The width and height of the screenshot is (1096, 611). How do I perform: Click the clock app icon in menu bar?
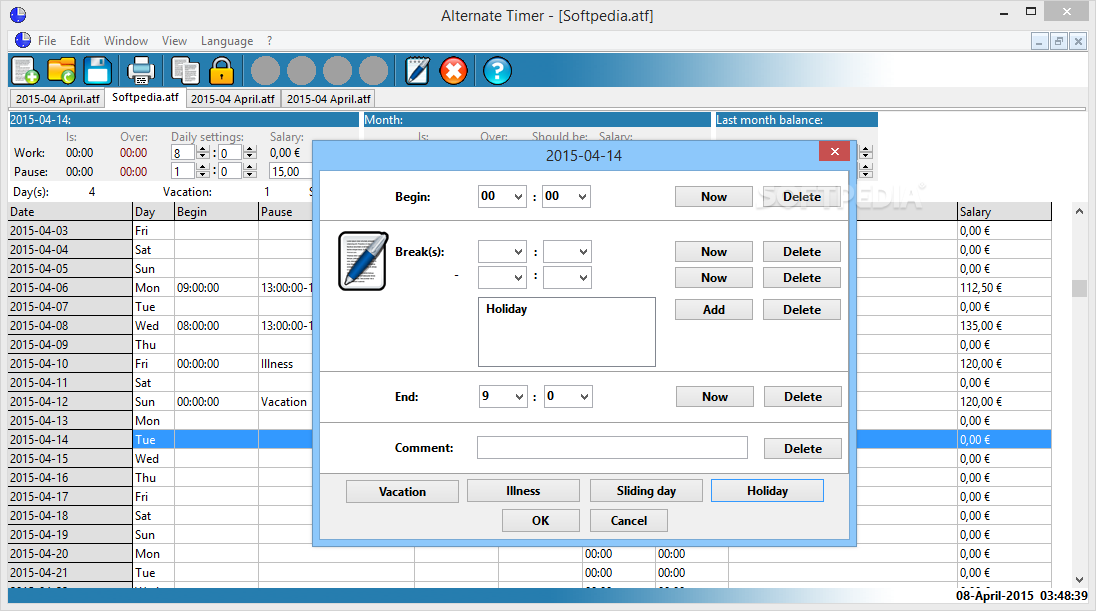click(23, 41)
